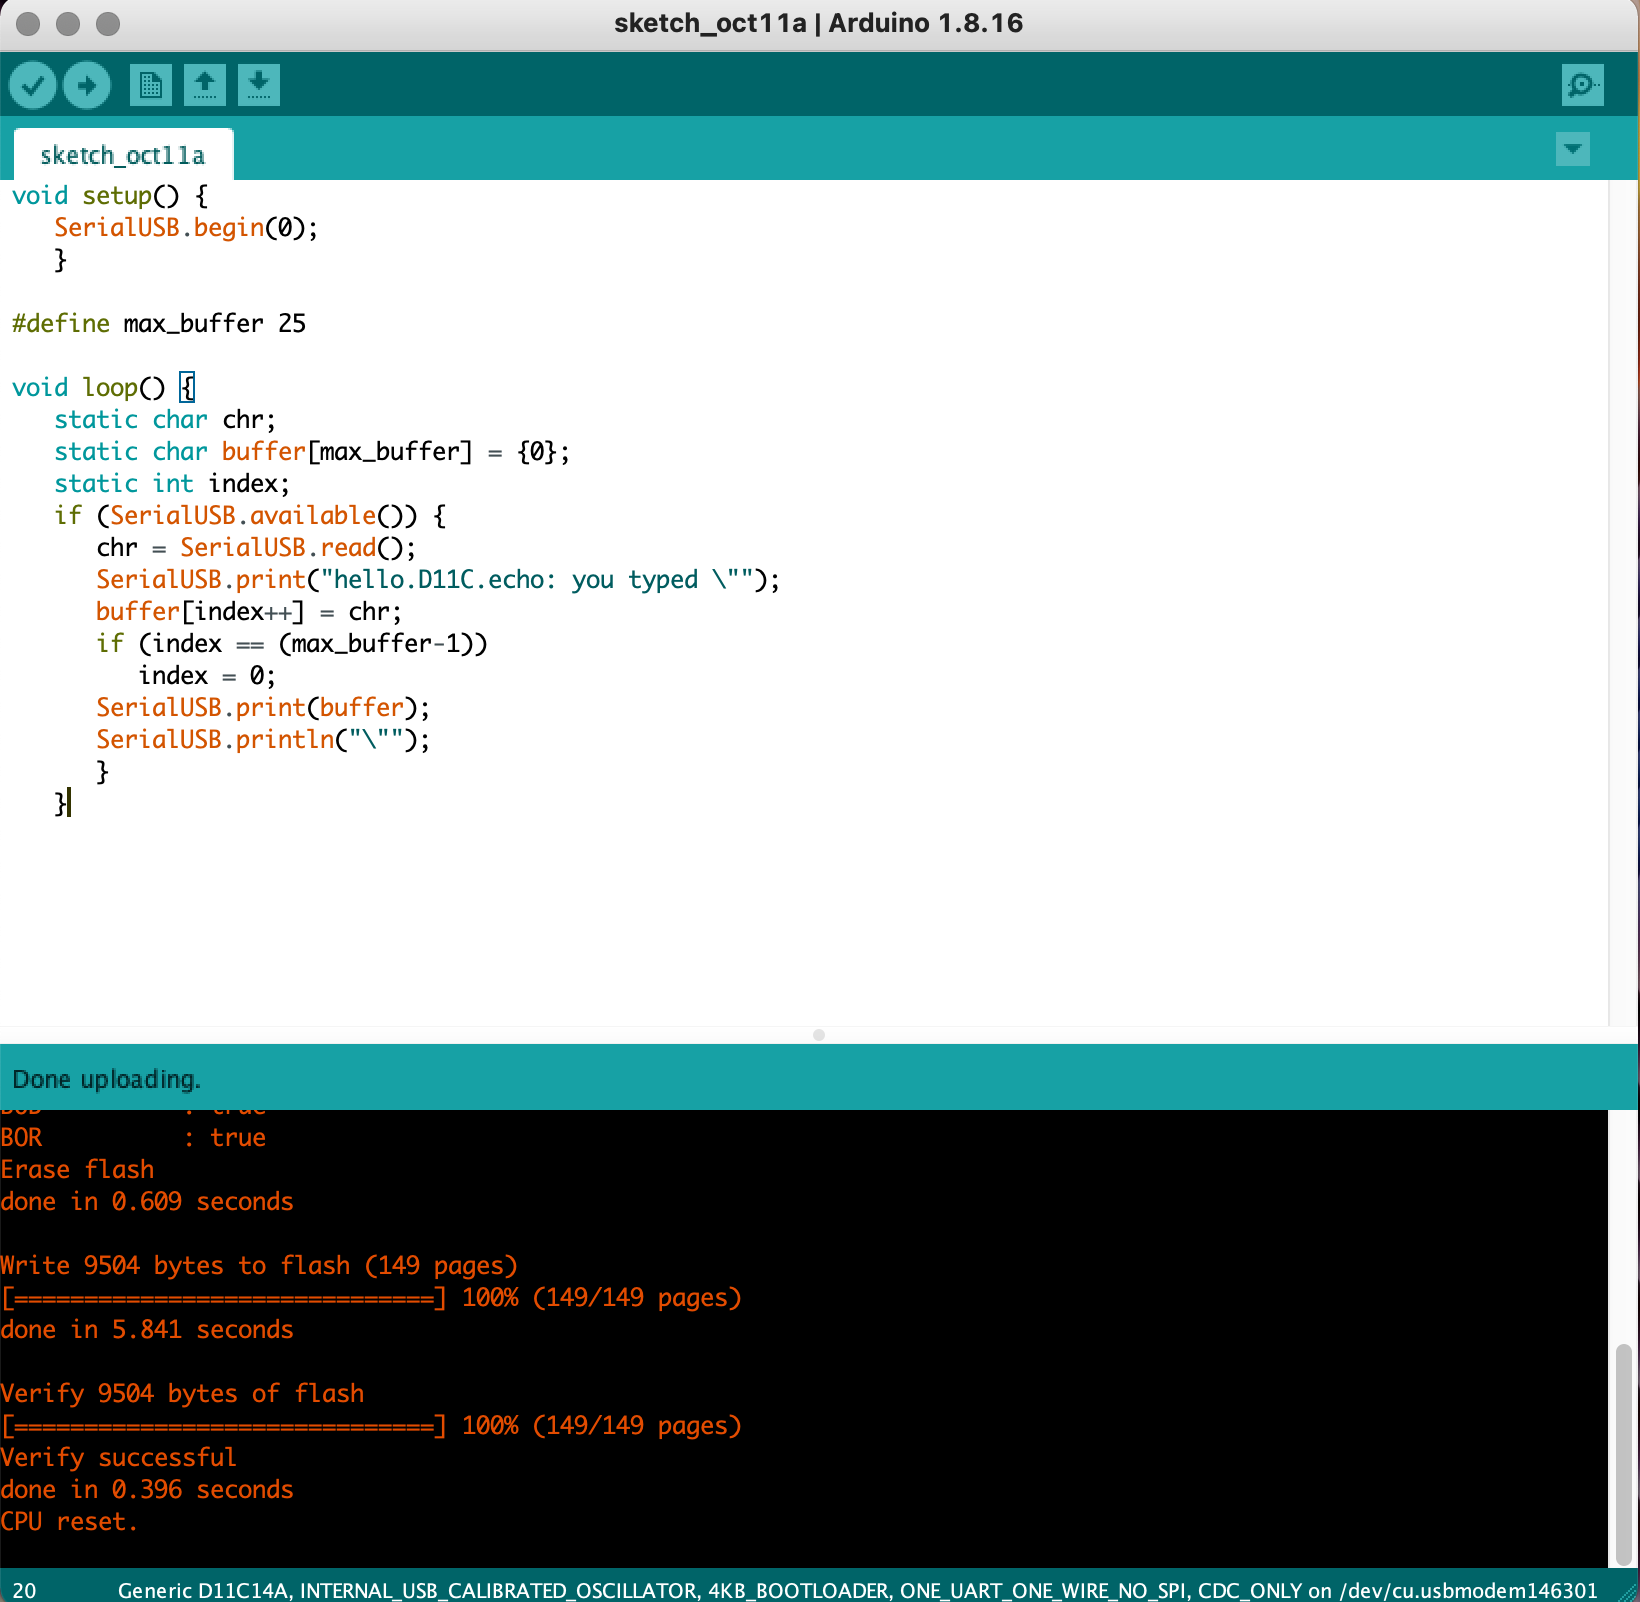Click the 'index = 0;' line
1640x1602 pixels.
[x=207, y=676]
